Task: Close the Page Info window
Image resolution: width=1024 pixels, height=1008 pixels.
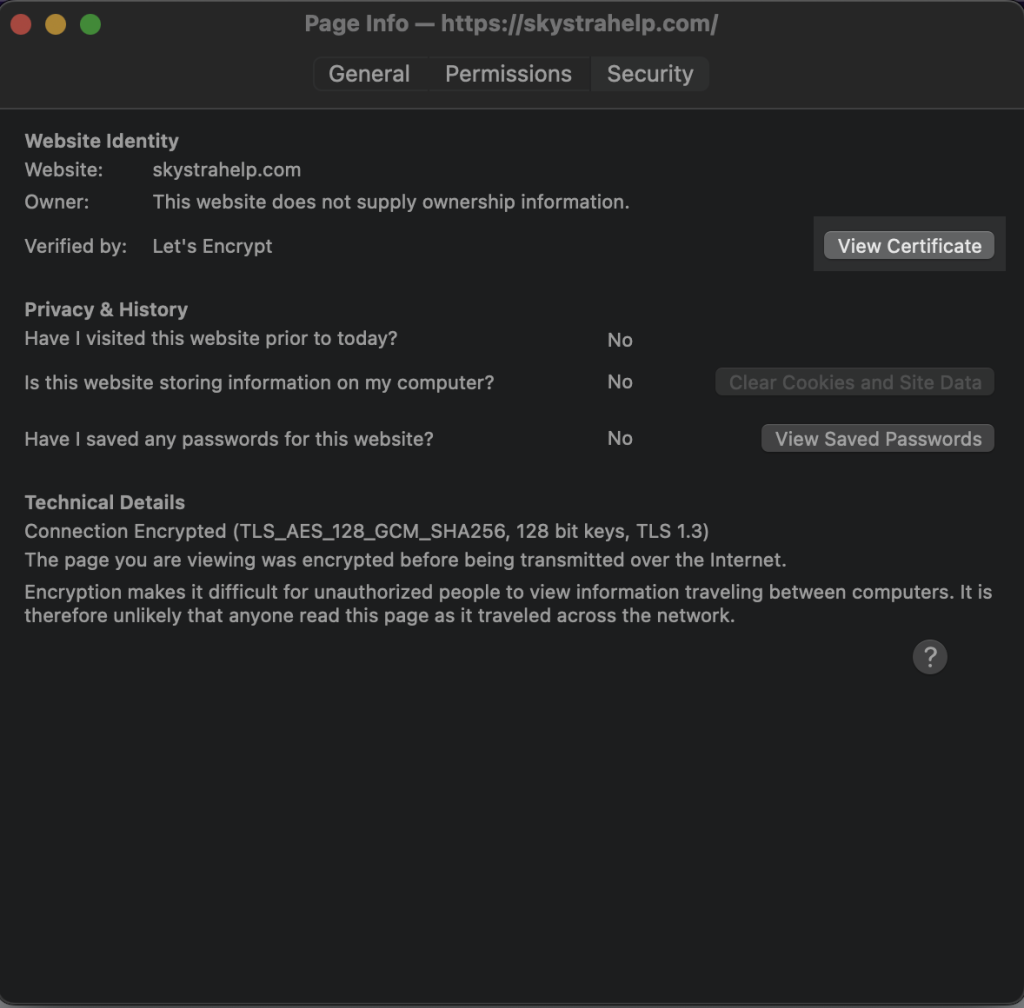Action: point(21,24)
